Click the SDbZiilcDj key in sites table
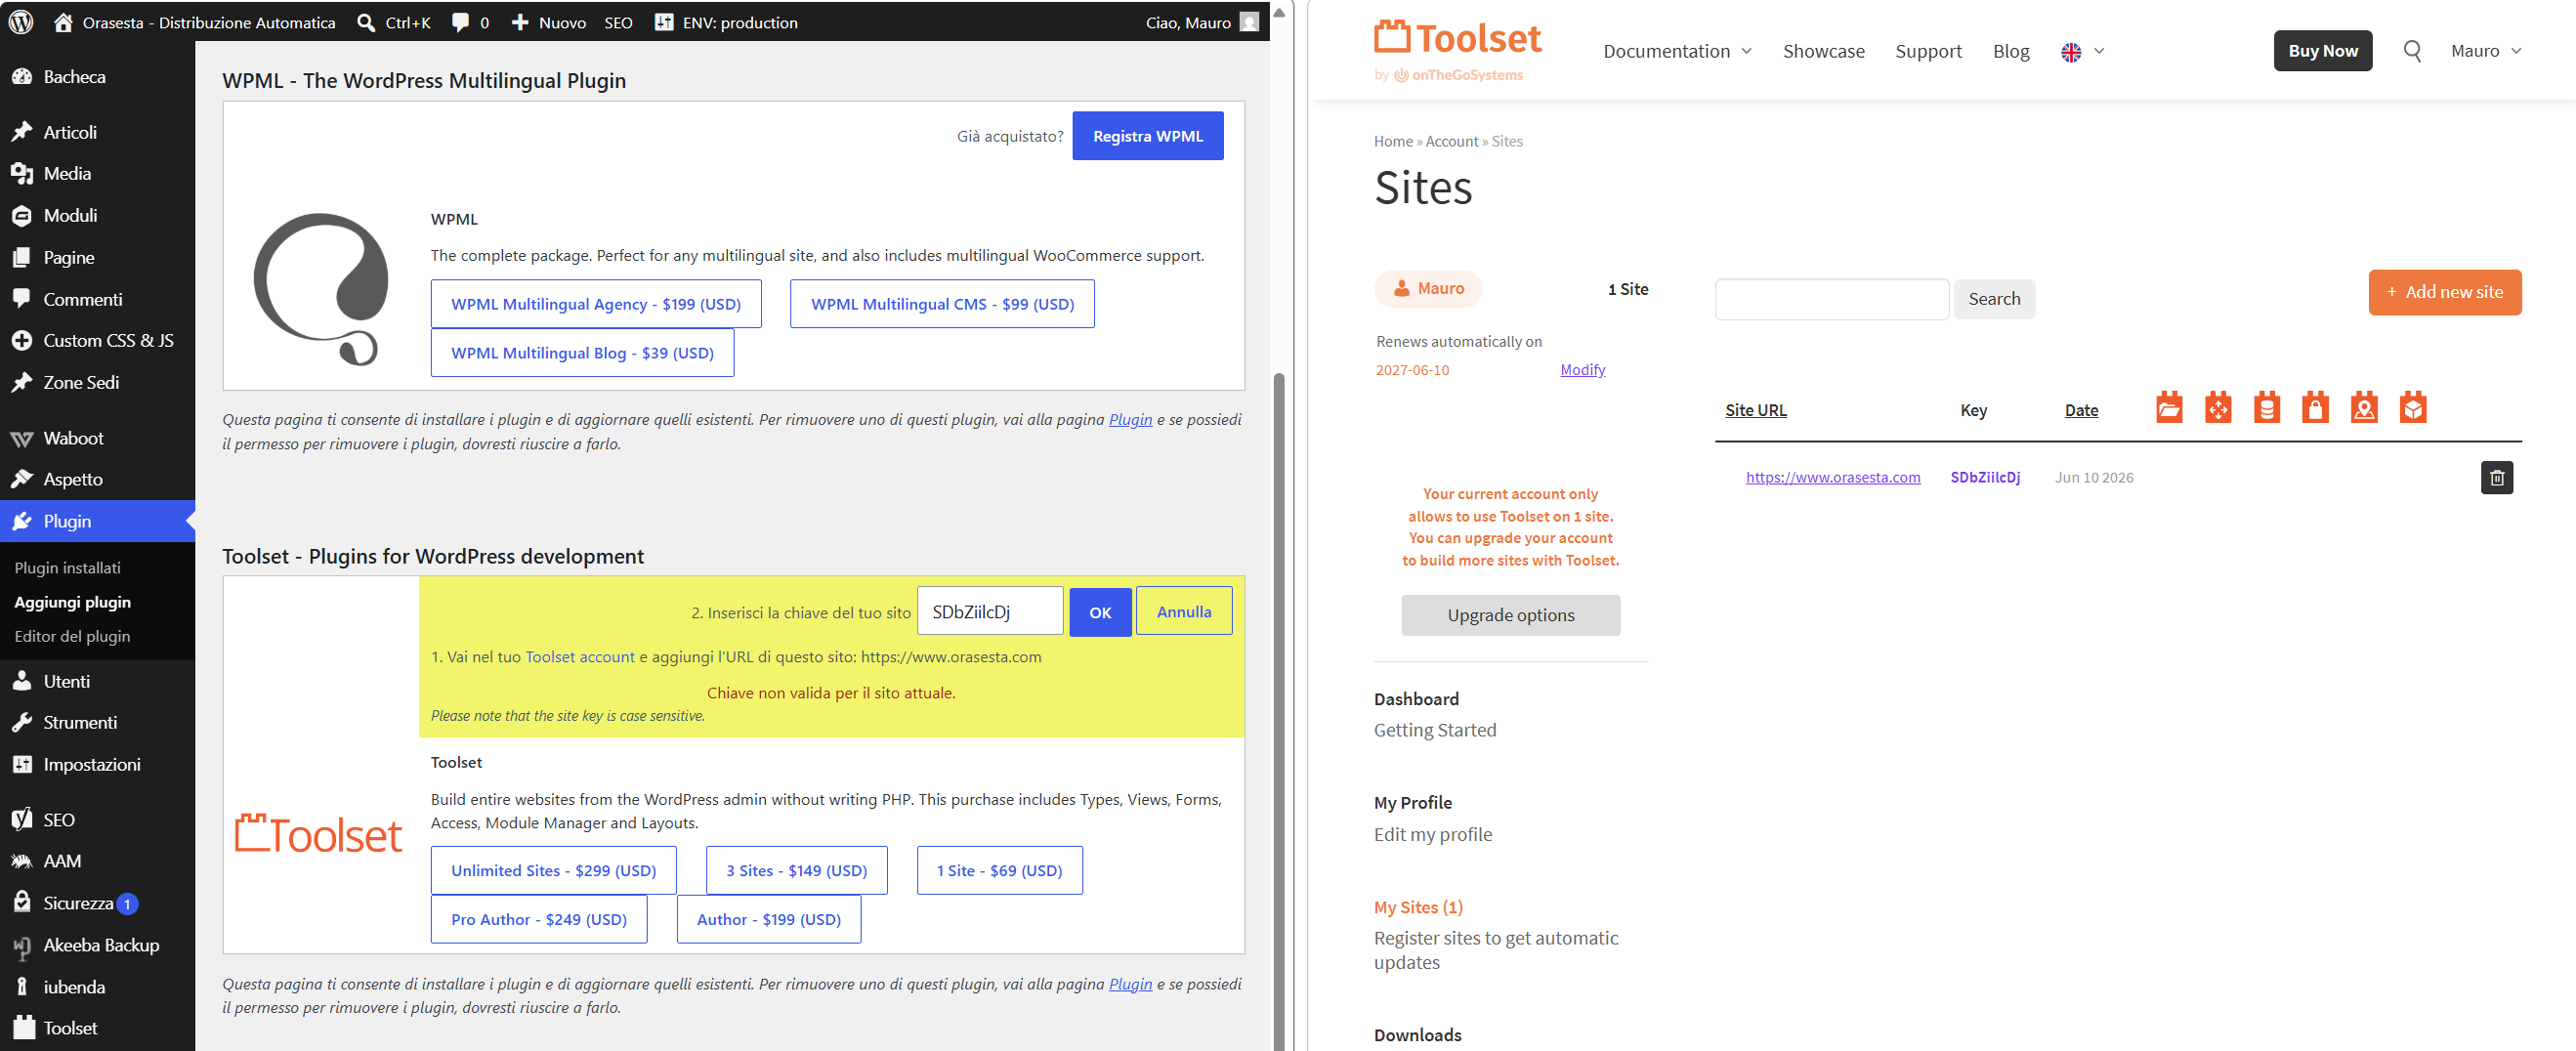 1984,478
